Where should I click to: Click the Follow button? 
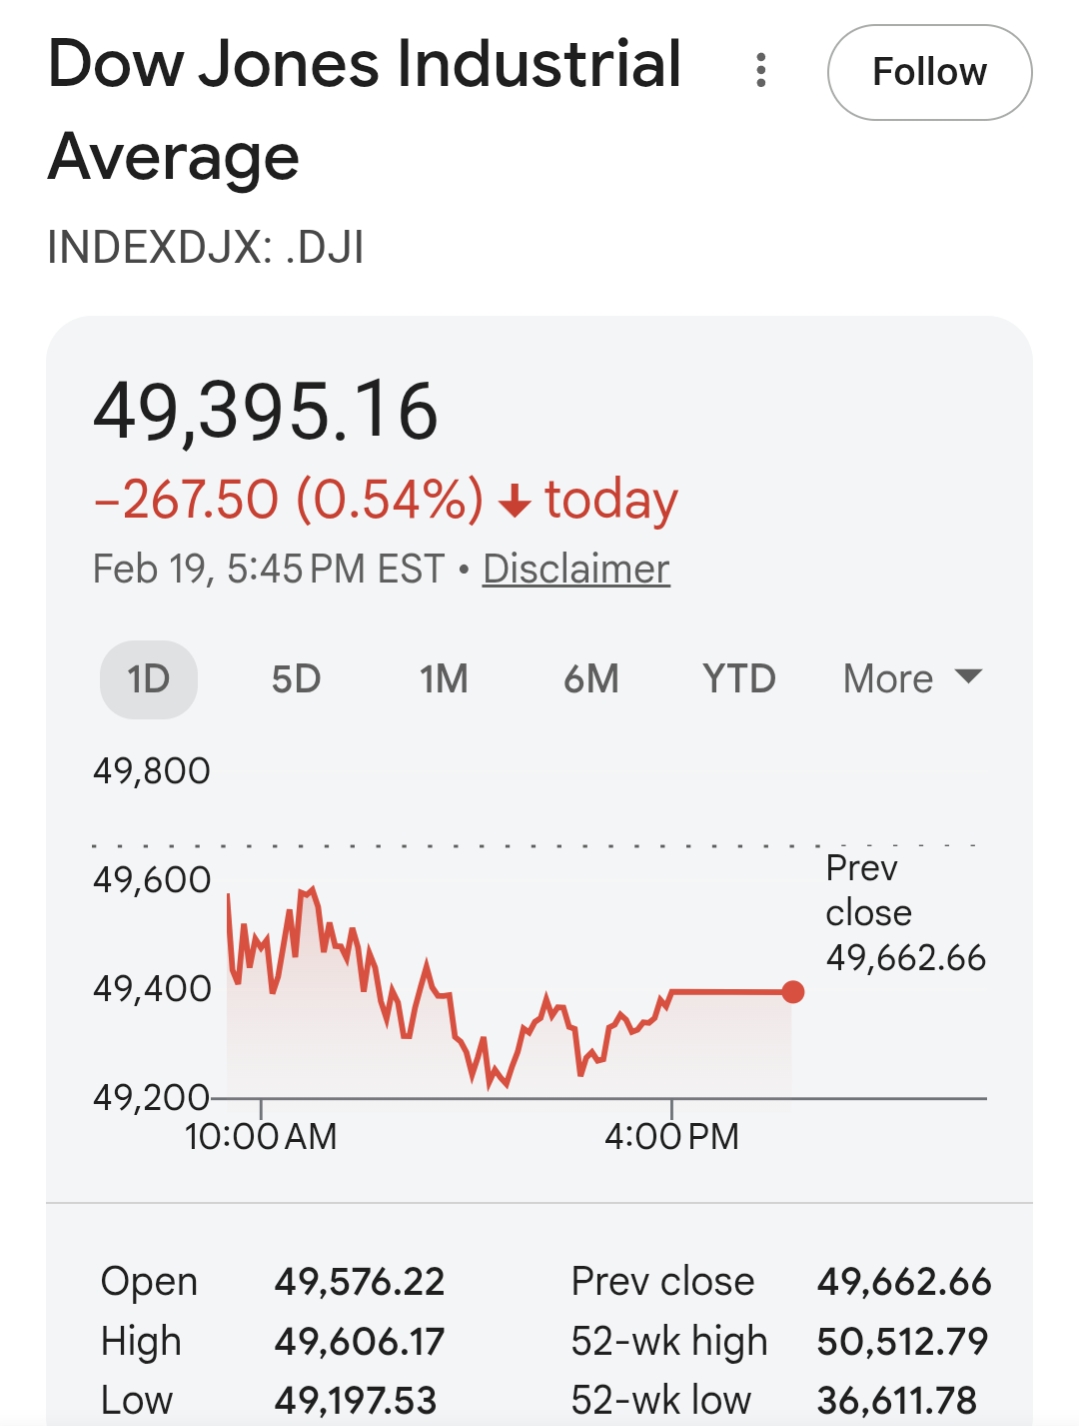point(929,72)
